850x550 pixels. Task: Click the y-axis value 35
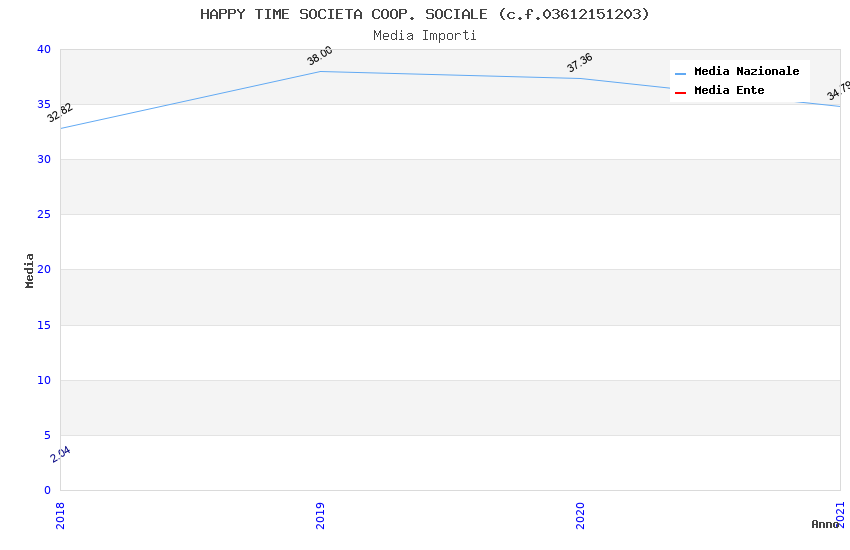coord(44,104)
